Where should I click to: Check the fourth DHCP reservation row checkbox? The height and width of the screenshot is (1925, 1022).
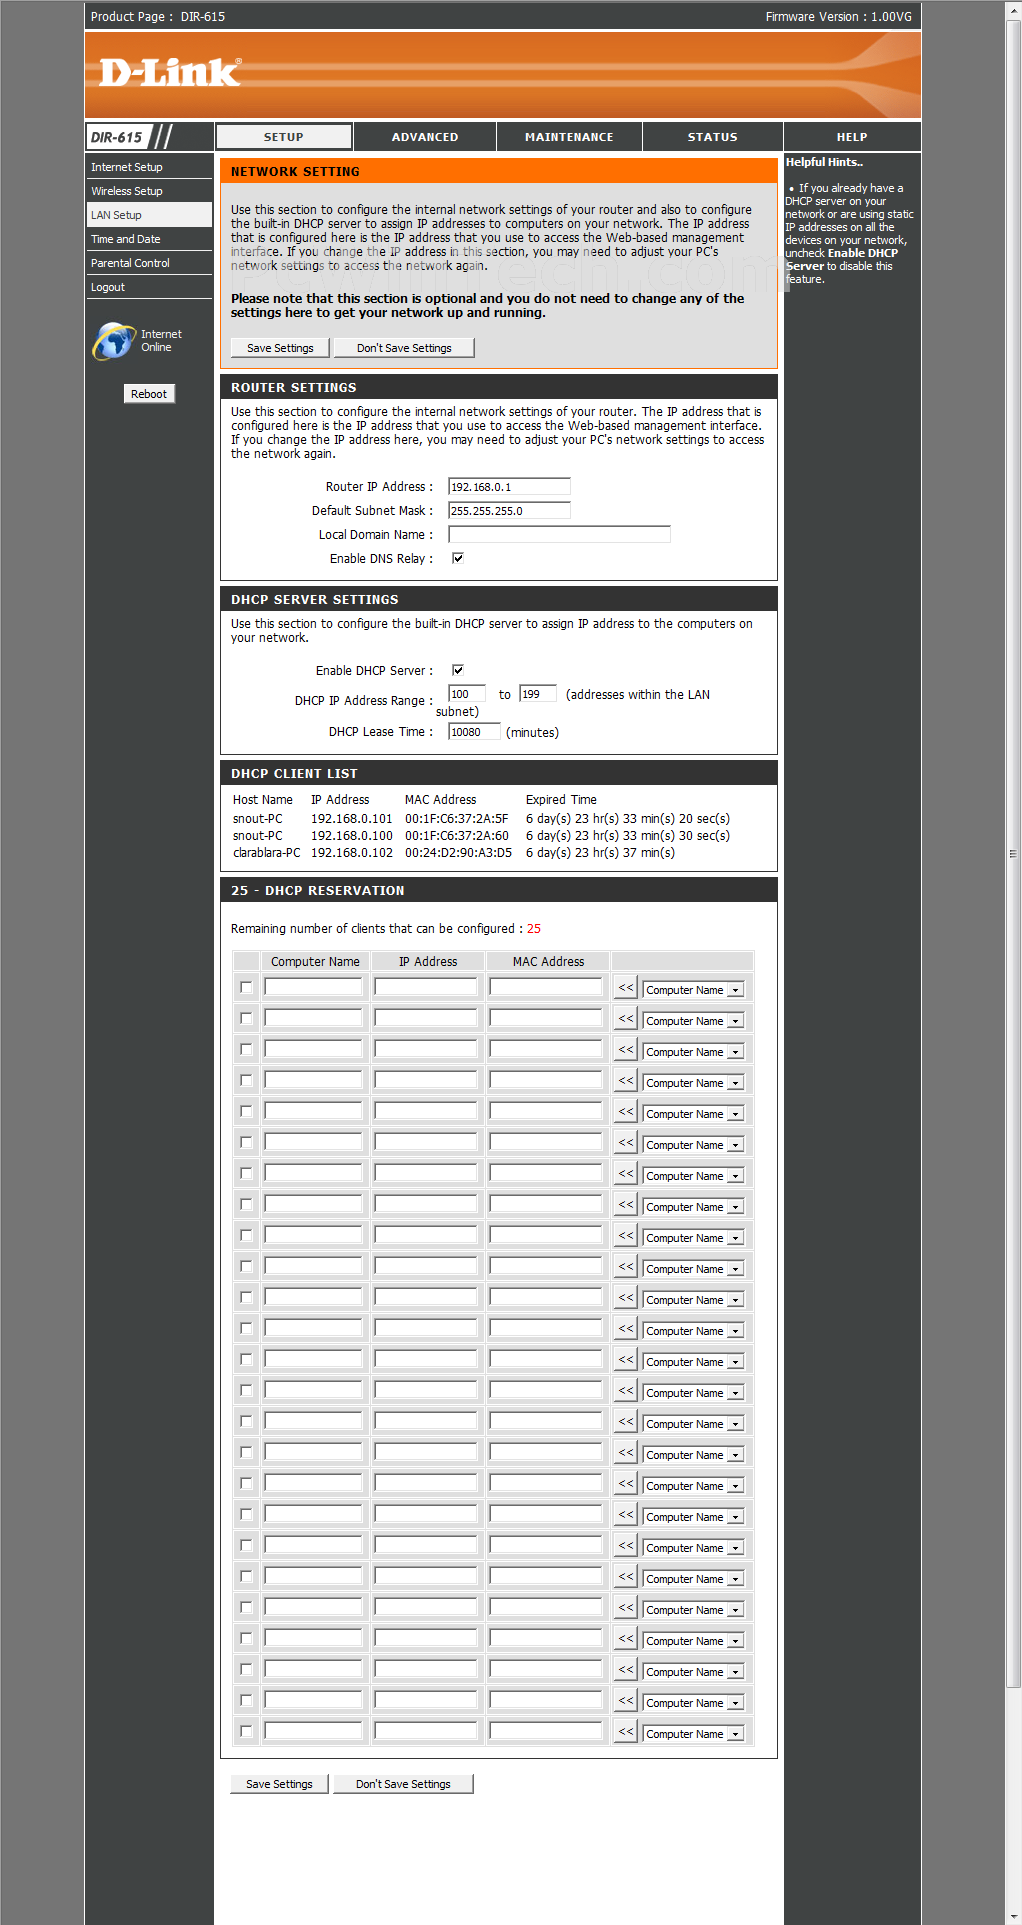pos(246,1080)
